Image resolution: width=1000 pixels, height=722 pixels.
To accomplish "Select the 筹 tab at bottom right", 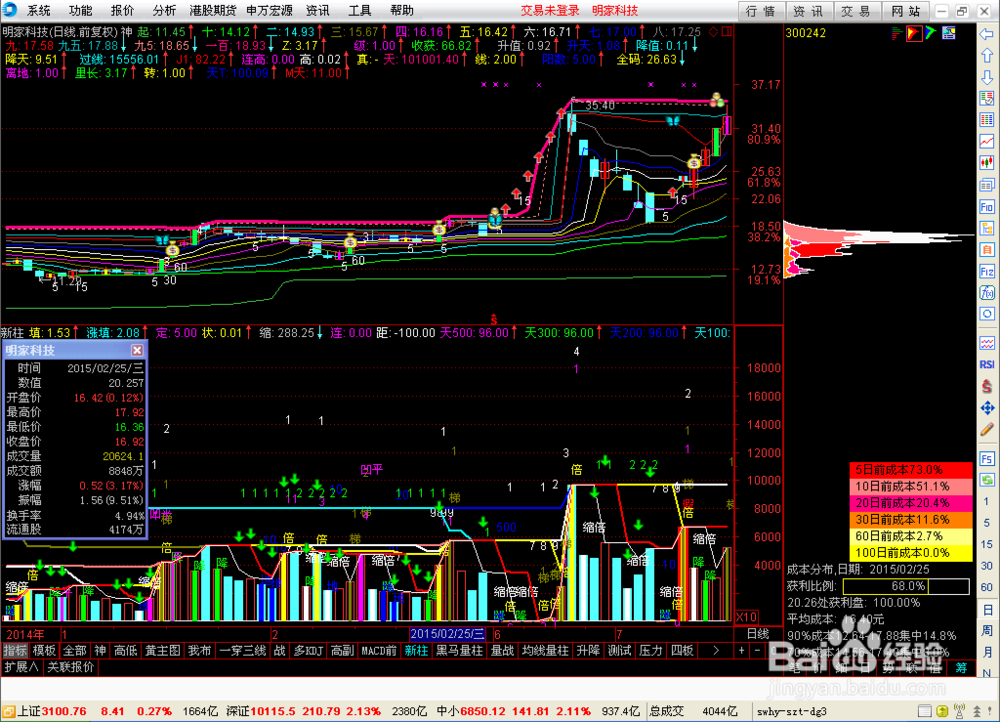I will [x=961, y=667].
